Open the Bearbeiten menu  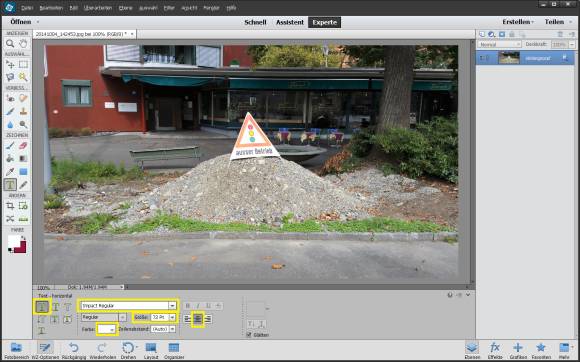tap(51, 8)
